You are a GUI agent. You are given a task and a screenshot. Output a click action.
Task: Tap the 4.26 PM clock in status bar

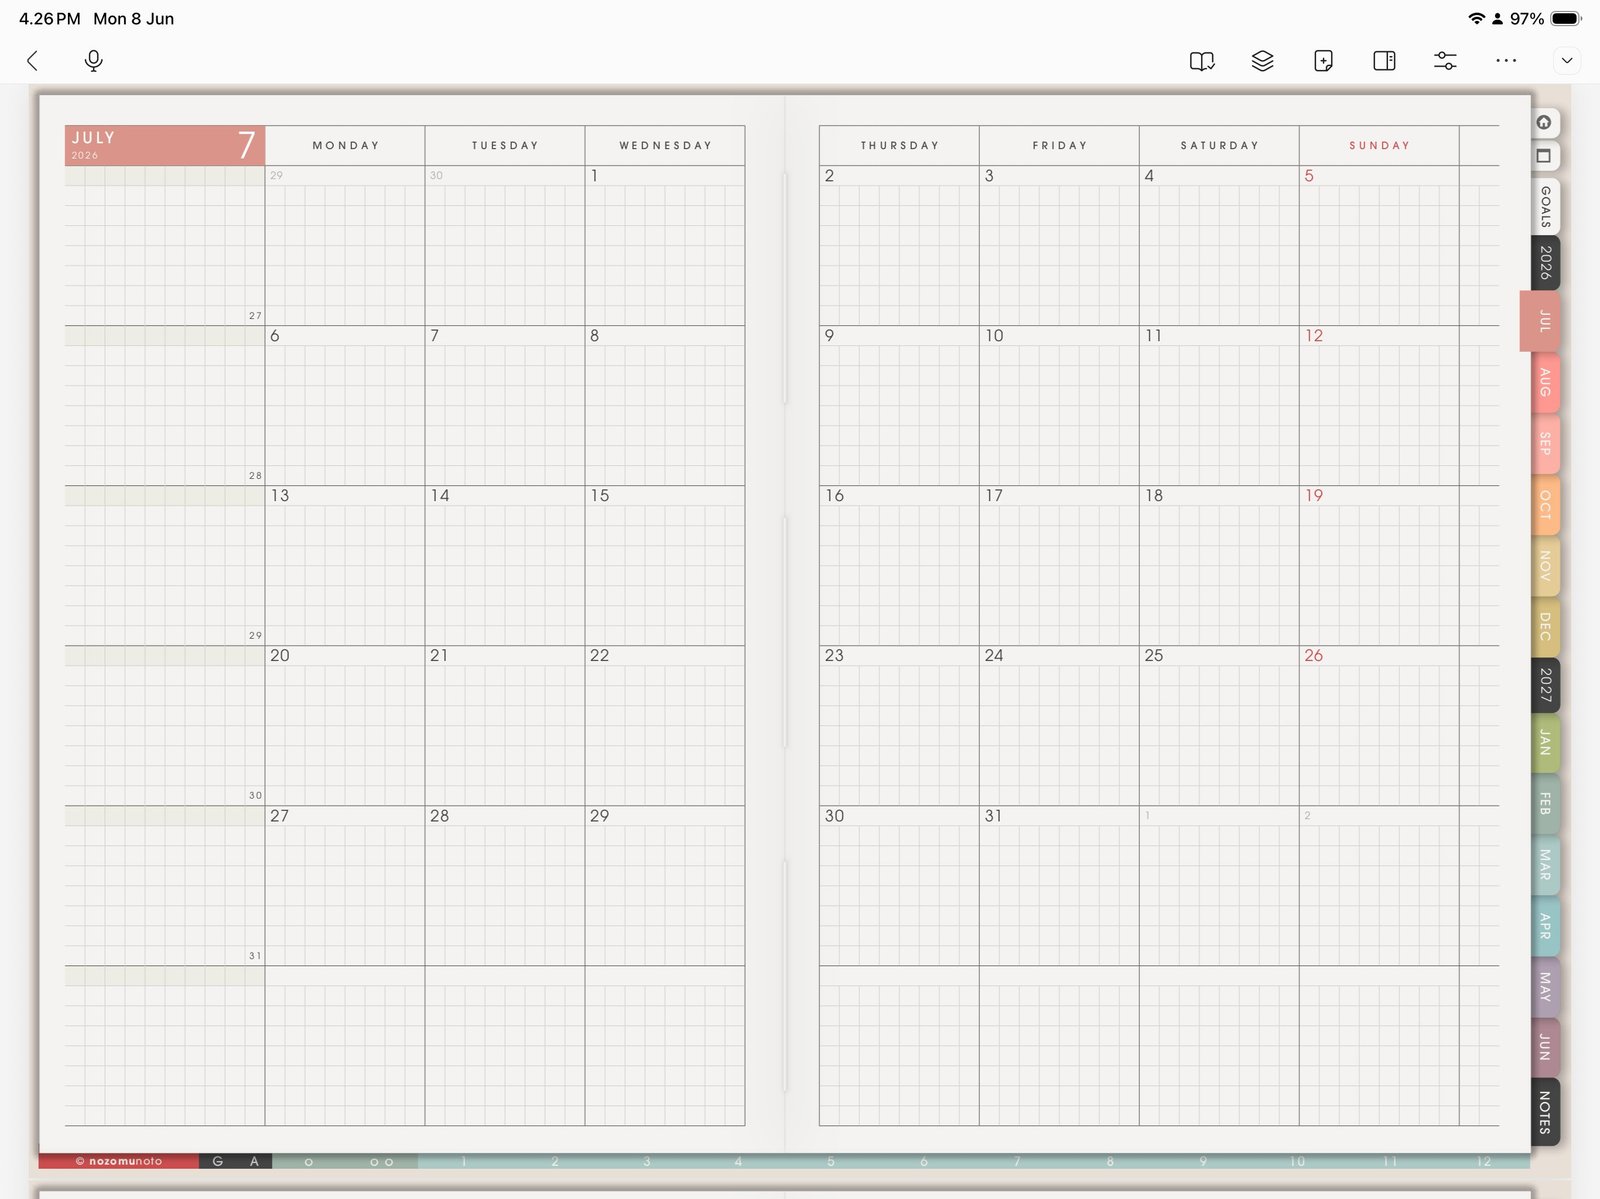pyautogui.click(x=49, y=19)
